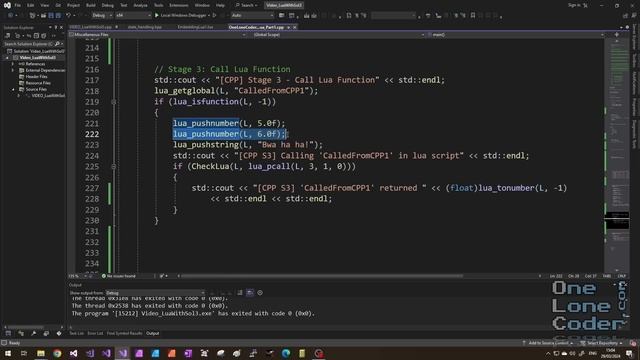Click the split editor plus icon
This screenshot has width=640, height=360.
[x=616, y=35]
